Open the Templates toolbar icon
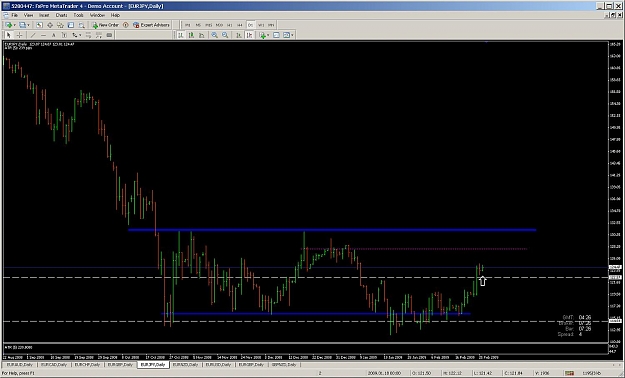Screen dimensions: 625x378 [286, 35]
